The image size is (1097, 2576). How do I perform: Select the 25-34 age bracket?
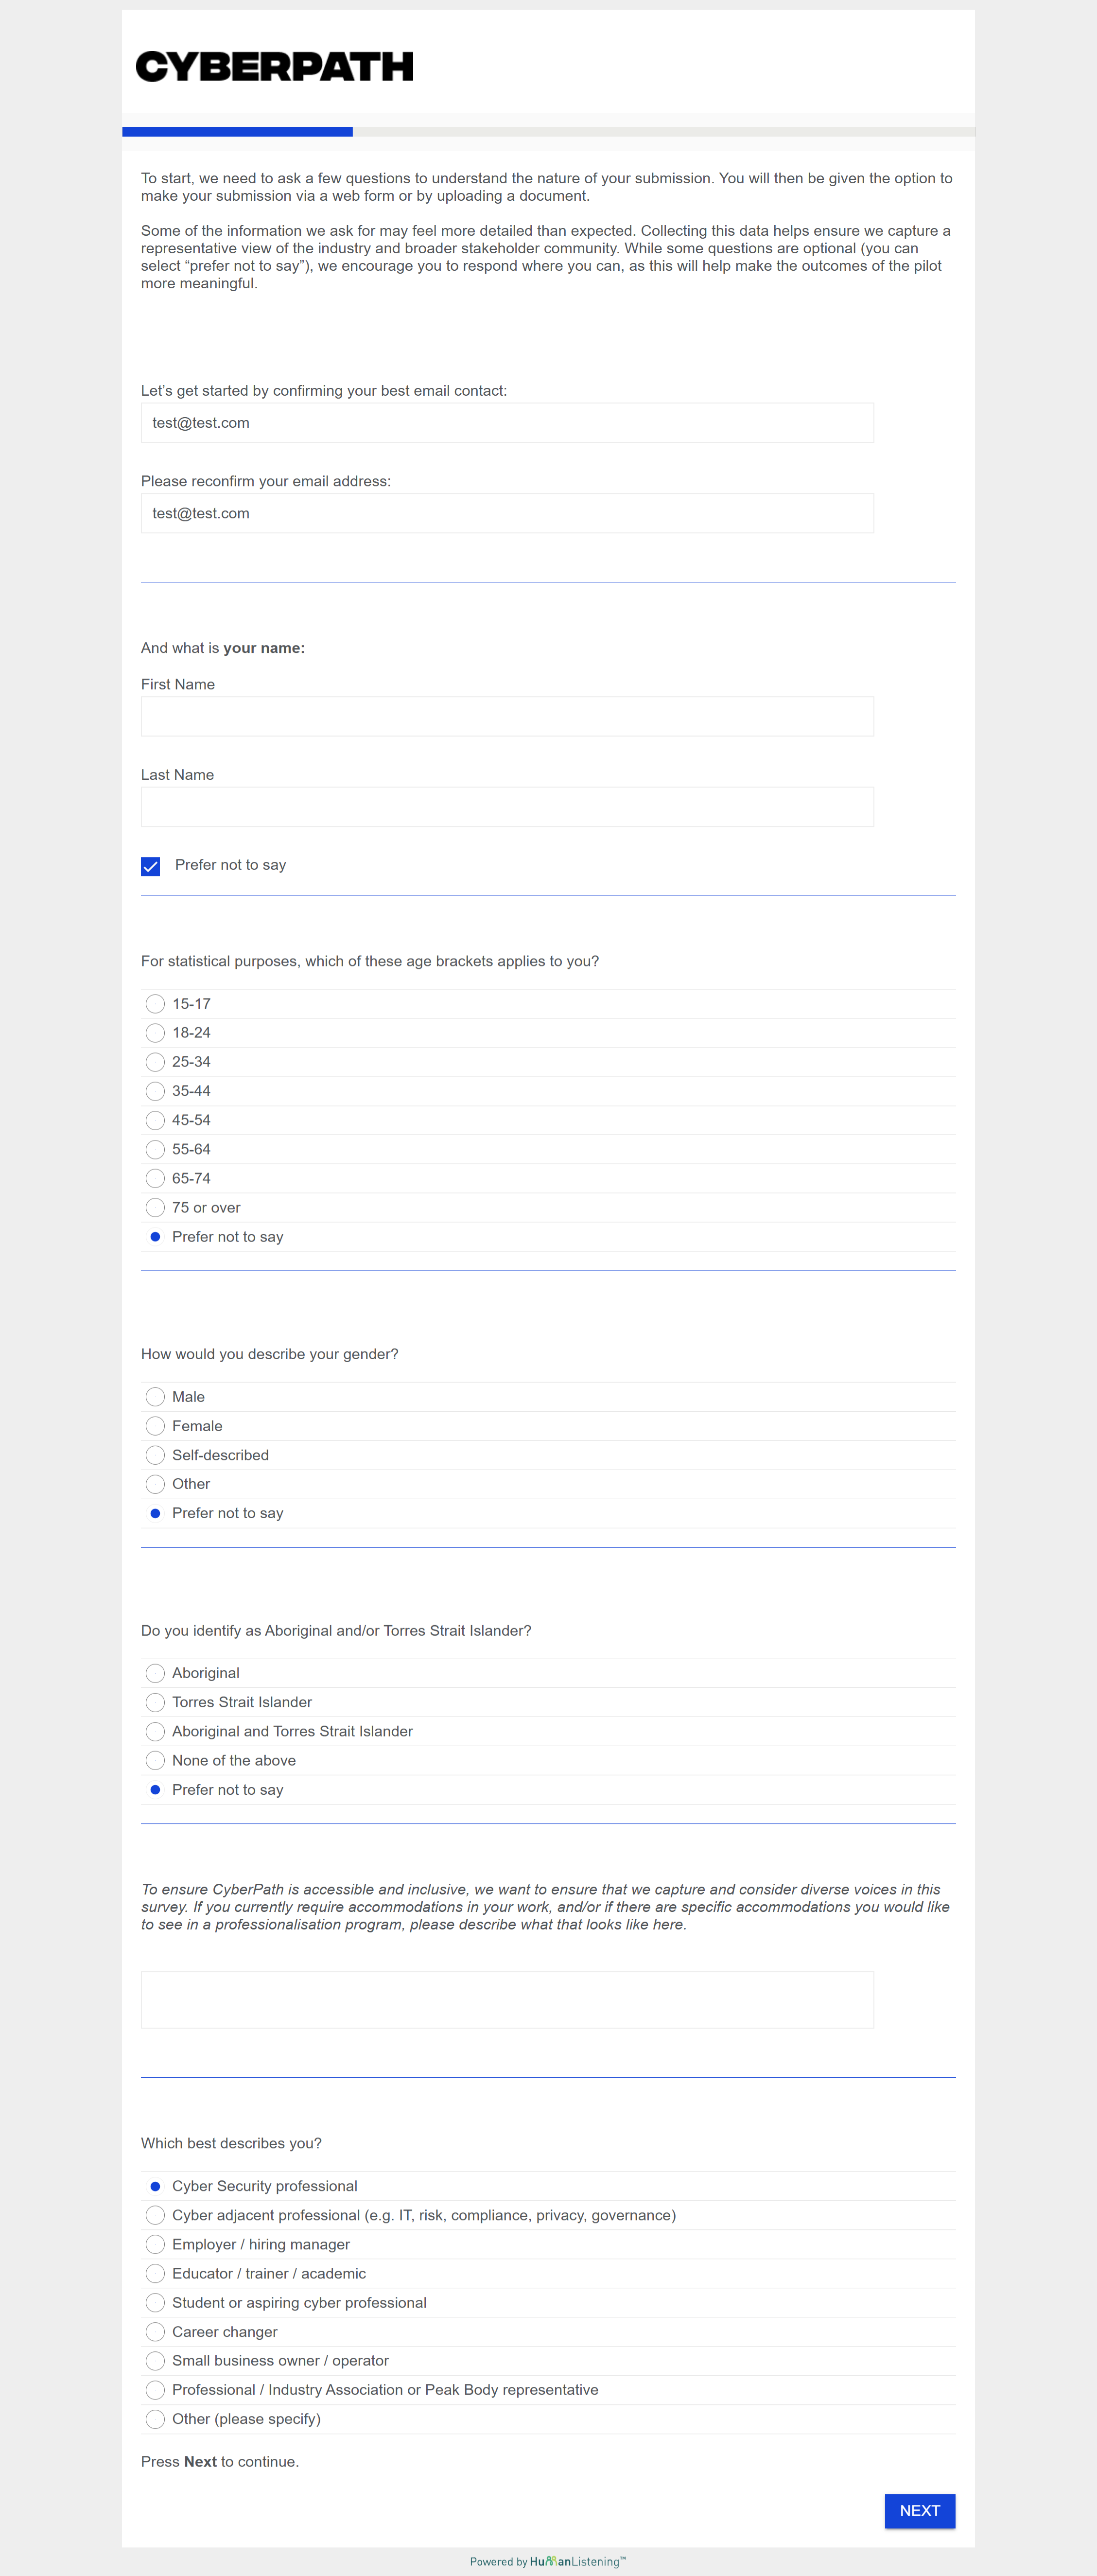click(x=155, y=1062)
